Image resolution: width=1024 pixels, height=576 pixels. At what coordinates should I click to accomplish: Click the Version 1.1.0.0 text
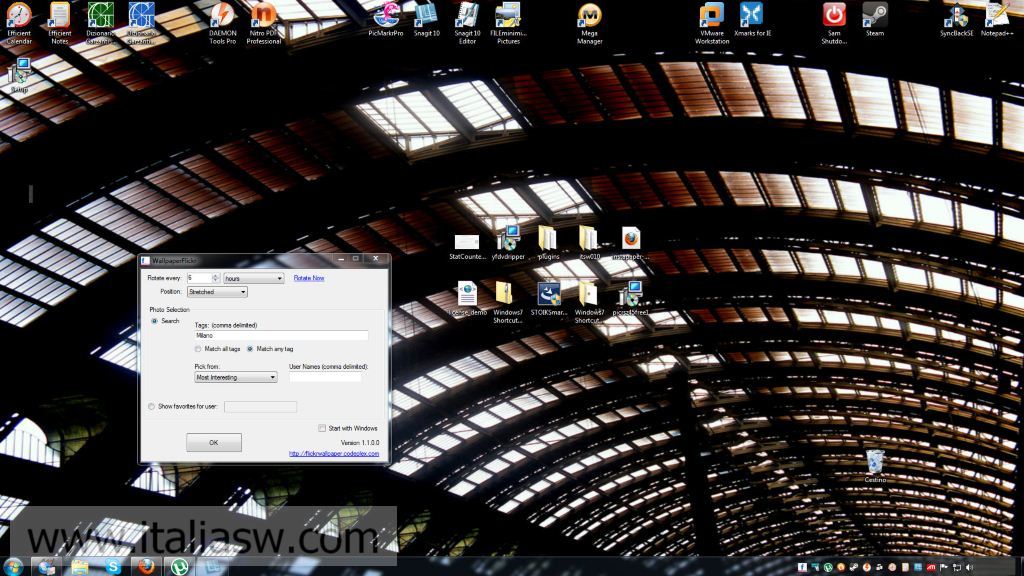coord(360,443)
